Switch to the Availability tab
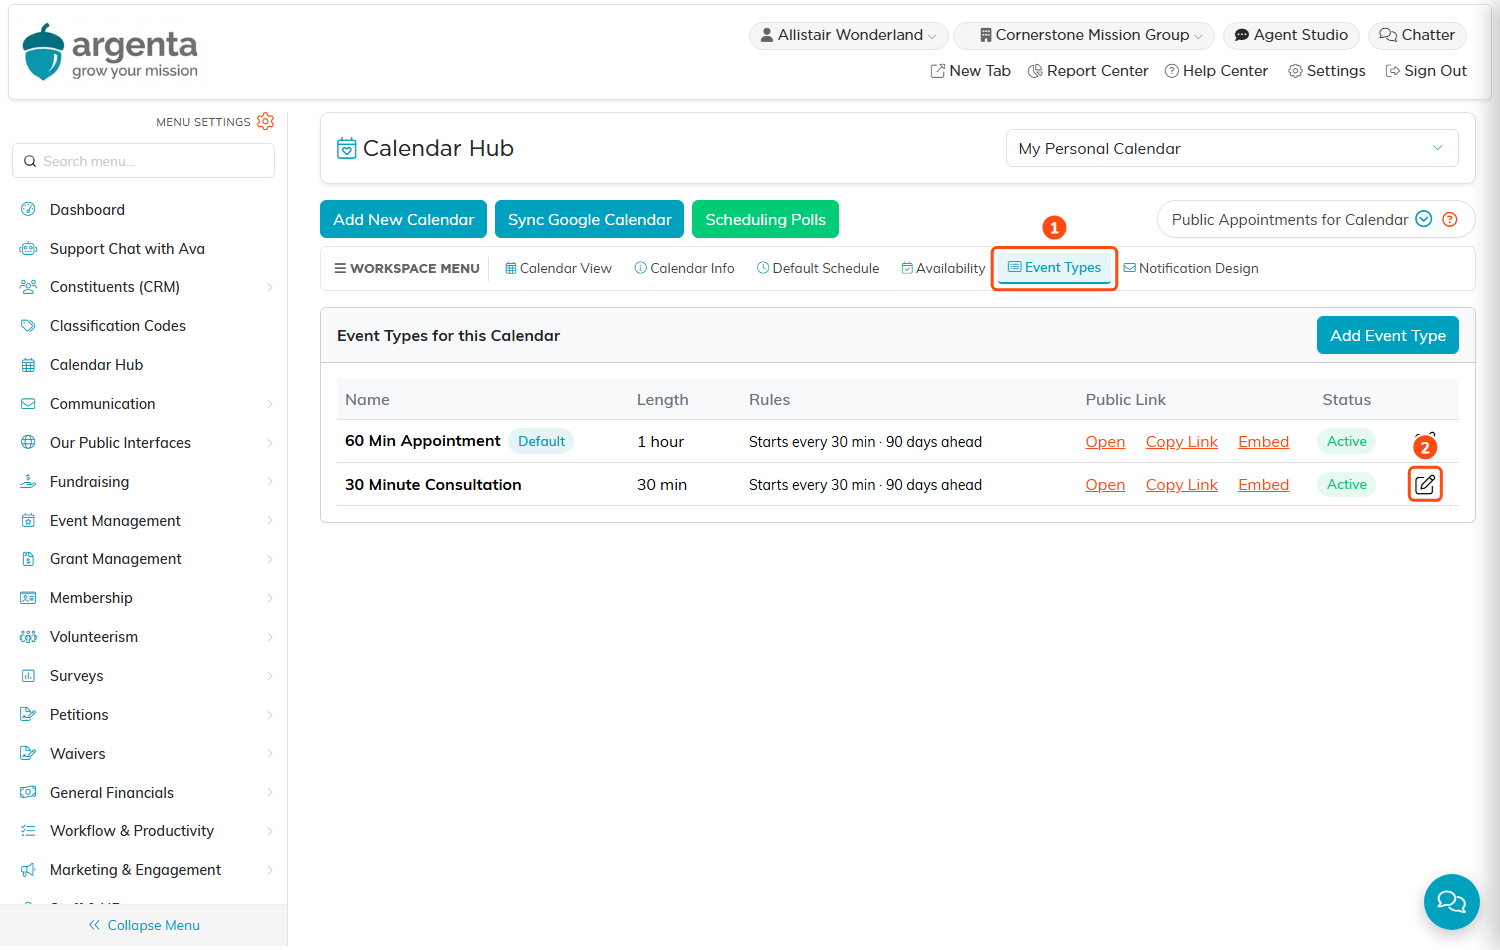Screen dimensions: 1500x950 (943, 268)
